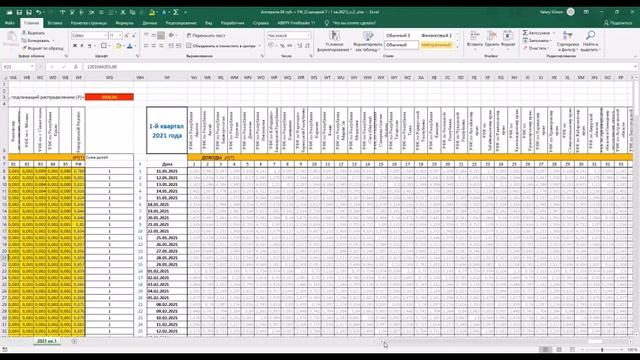Expand the cell styles gallery
Screen dimensions: 640x360
pos(457,47)
